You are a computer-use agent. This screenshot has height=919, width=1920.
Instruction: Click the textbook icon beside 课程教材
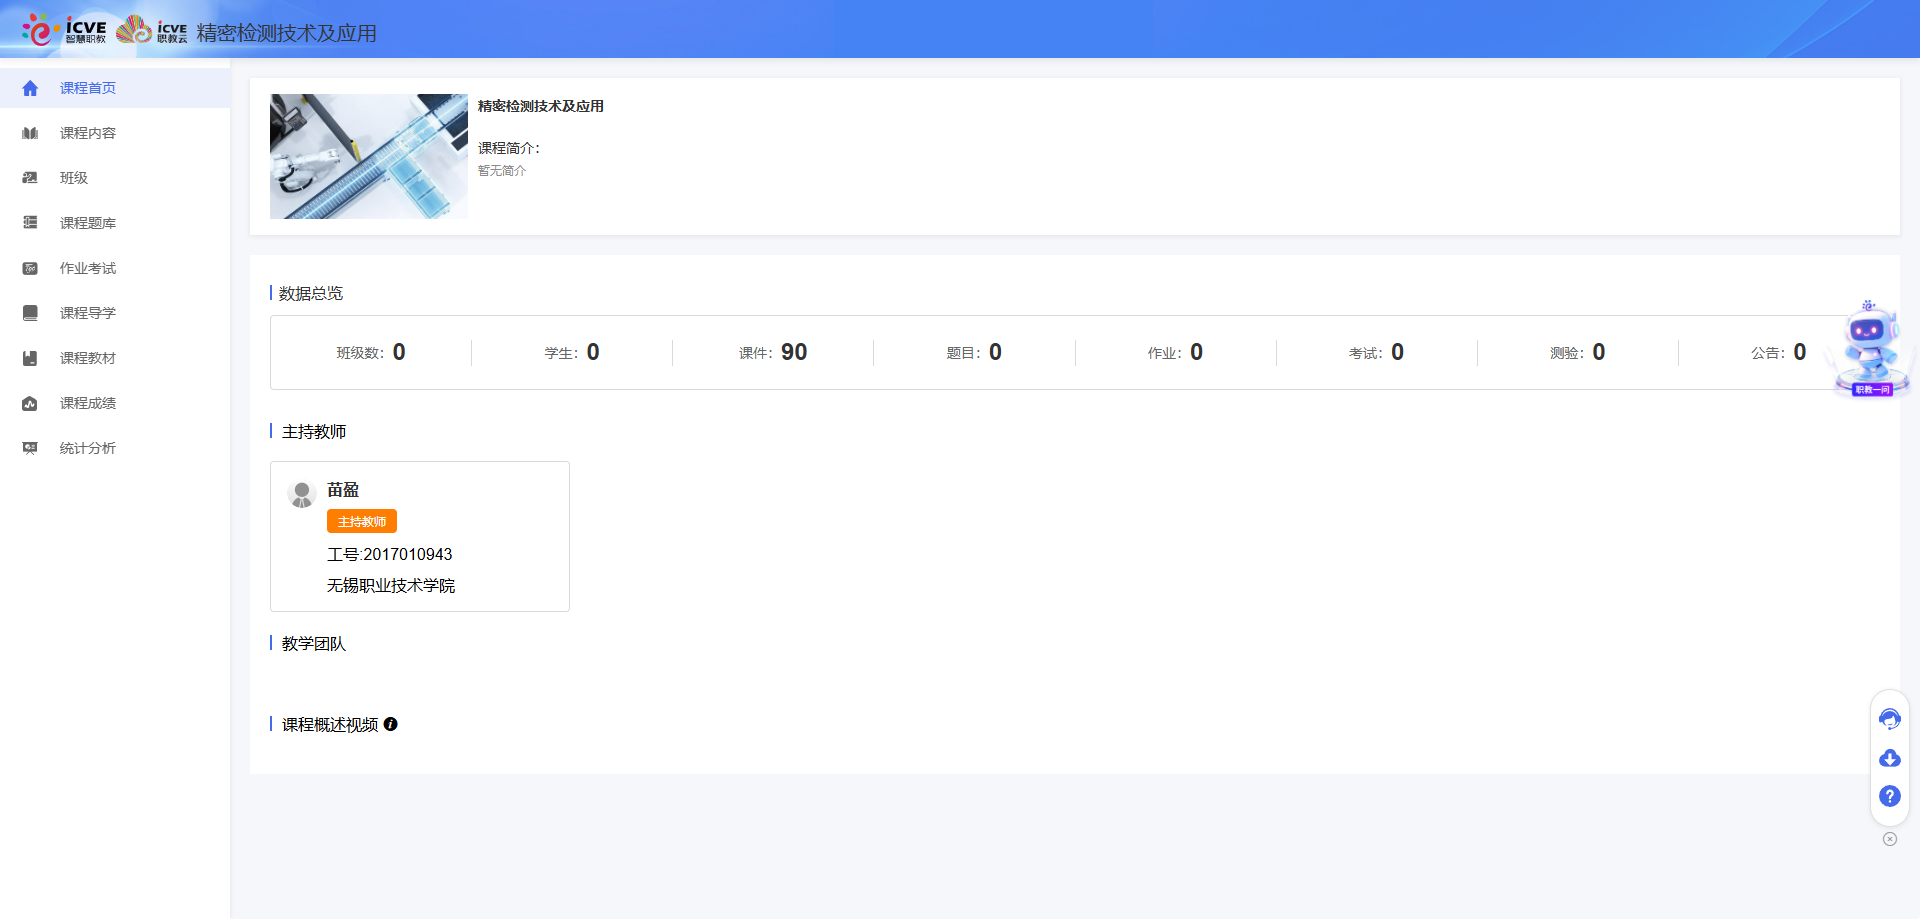tap(30, 358)
